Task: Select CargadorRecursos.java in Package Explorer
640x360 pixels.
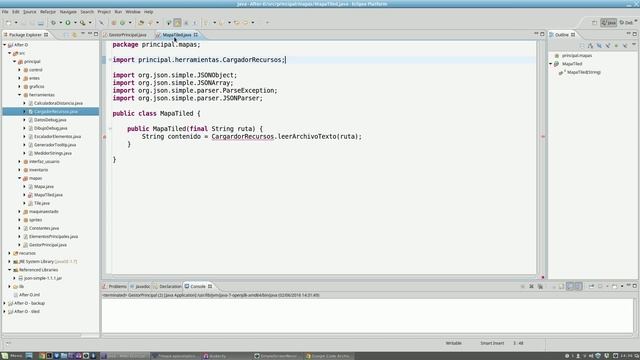Action: pyautogui.click(x=56, y=111)
